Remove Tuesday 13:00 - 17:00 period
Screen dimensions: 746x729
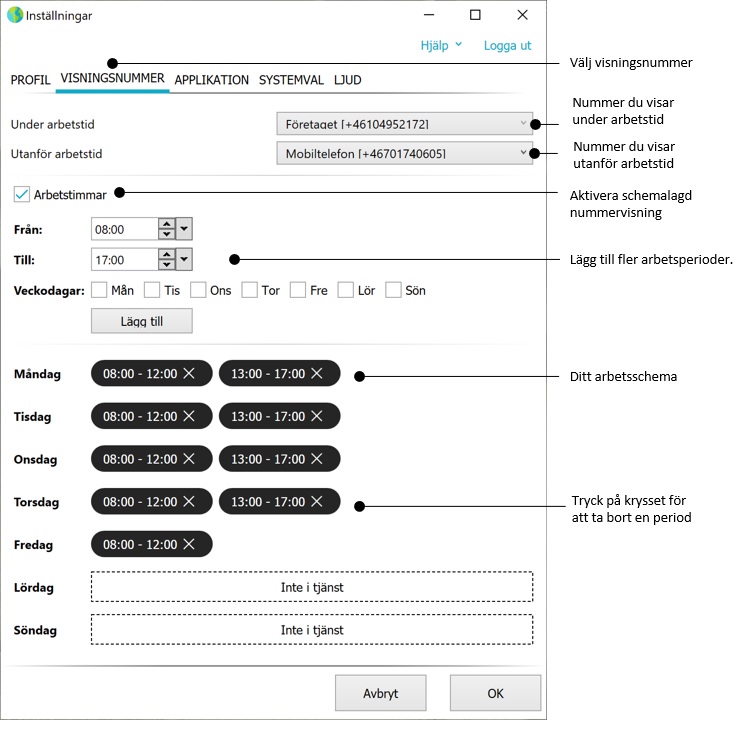tap(317, 416)
